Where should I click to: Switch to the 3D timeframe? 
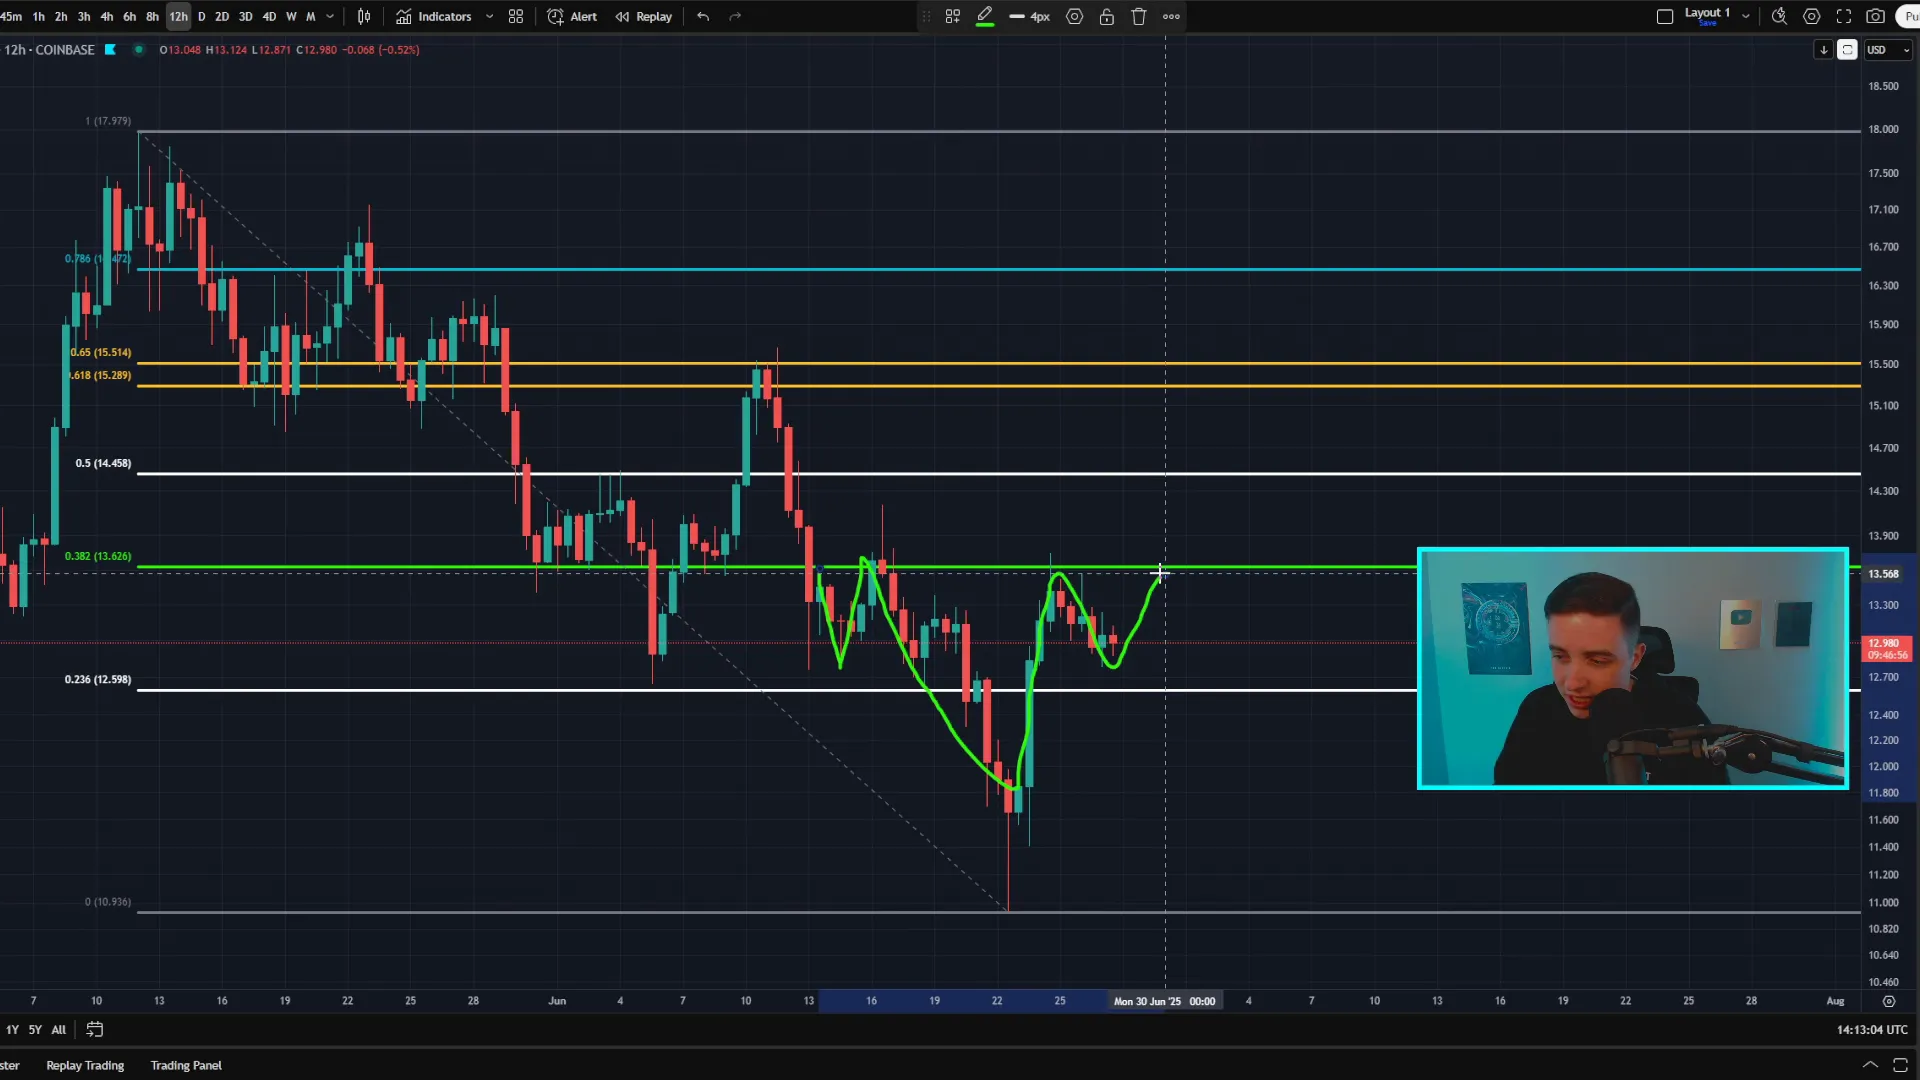(x=245, y=16)
